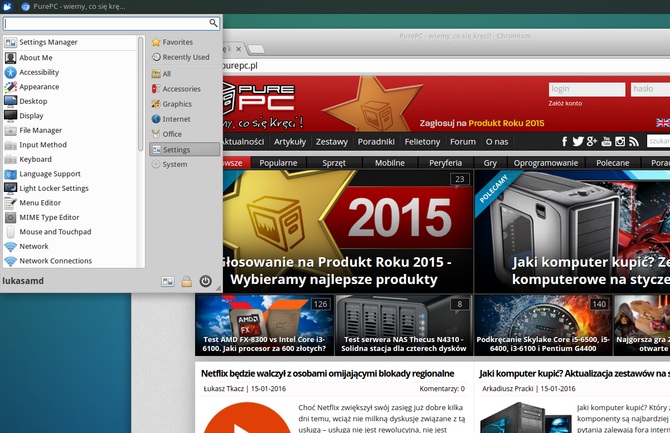
Task: Click Załóż konto link
Action: pyautogui.click(x=565, y=103)
